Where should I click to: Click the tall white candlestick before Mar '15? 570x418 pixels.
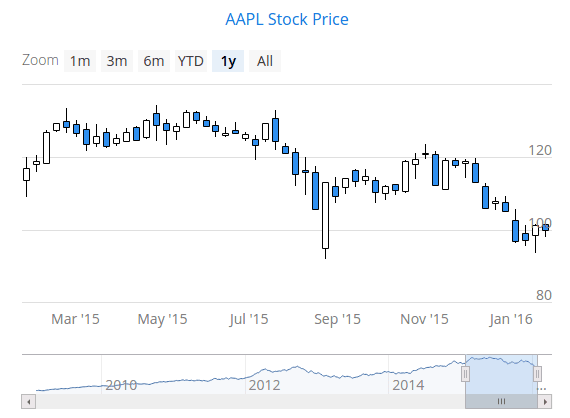tap(47, 148)
